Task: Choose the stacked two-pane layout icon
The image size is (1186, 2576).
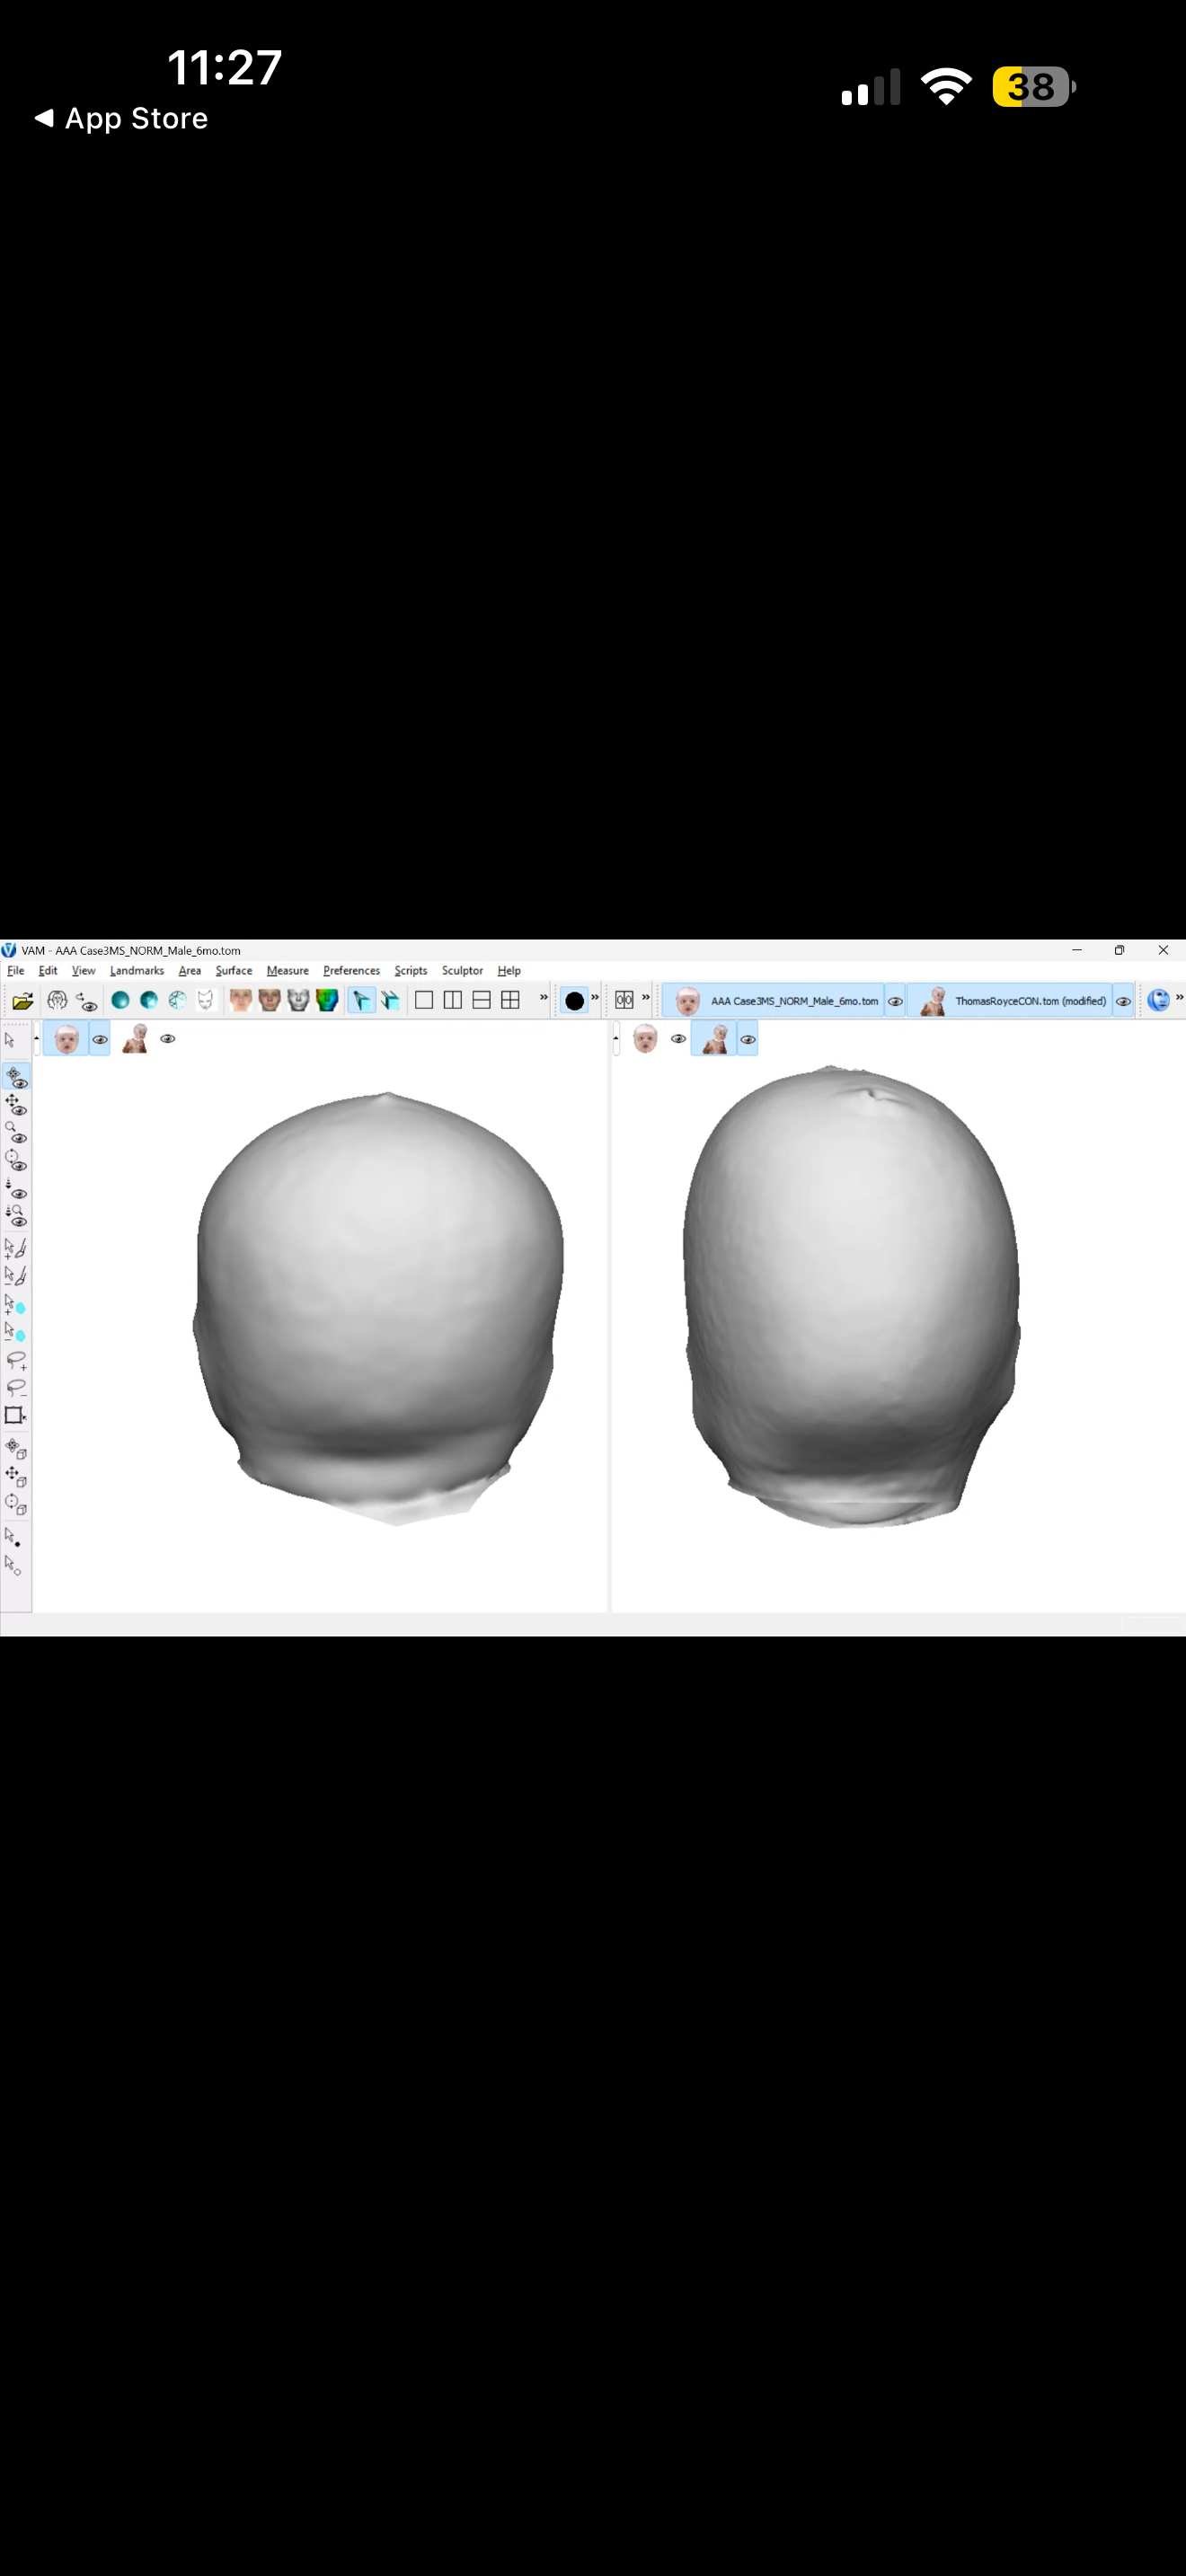Action: 481,1000
